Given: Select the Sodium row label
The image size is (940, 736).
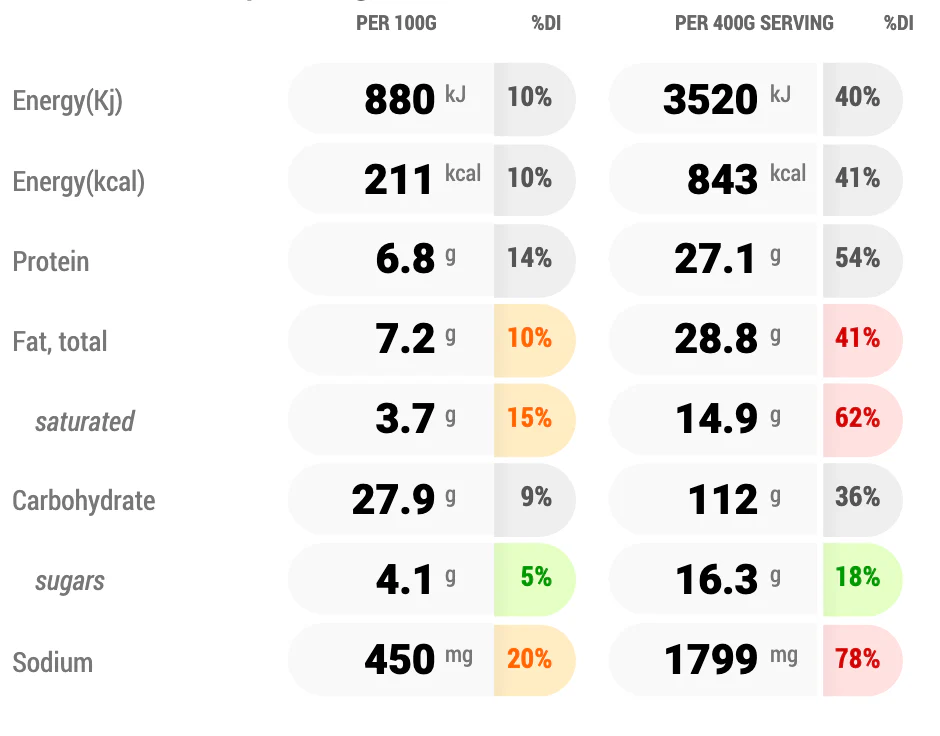Looking at the screenshot, I should [53, 663].
